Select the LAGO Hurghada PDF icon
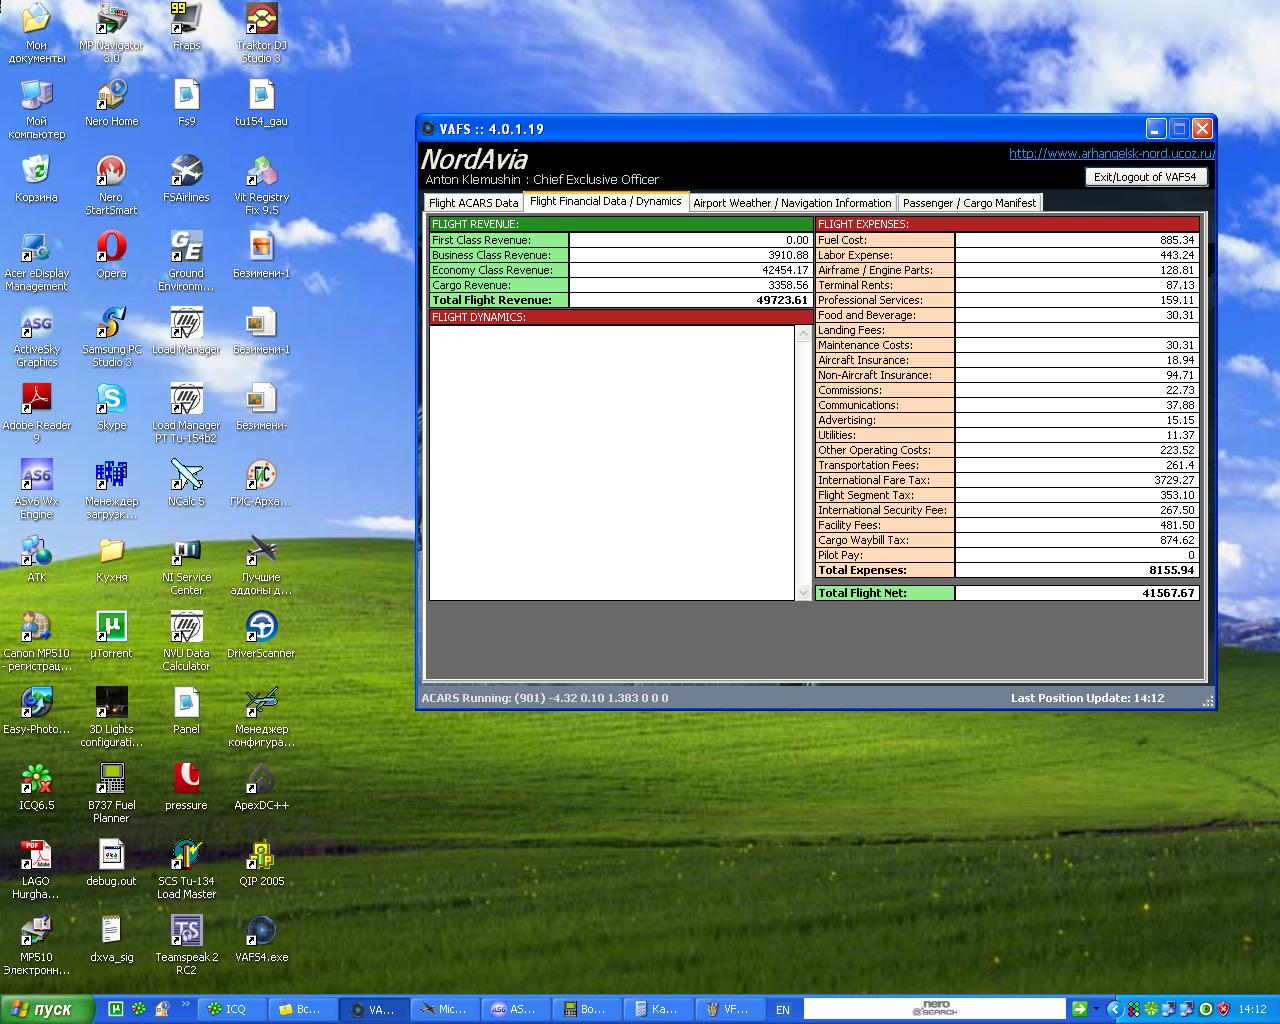 (36, 868)
